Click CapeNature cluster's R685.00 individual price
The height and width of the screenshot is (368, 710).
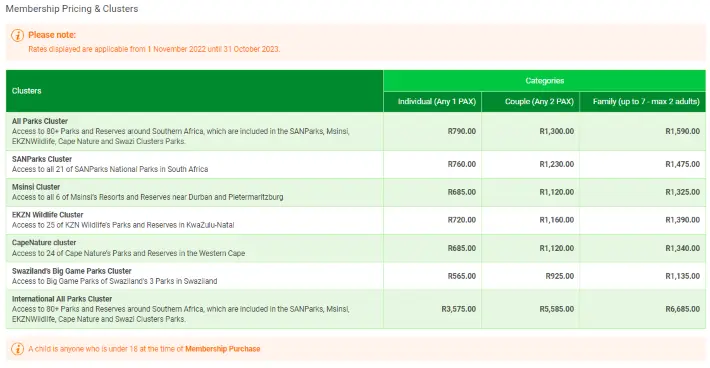tap(462, 249)
